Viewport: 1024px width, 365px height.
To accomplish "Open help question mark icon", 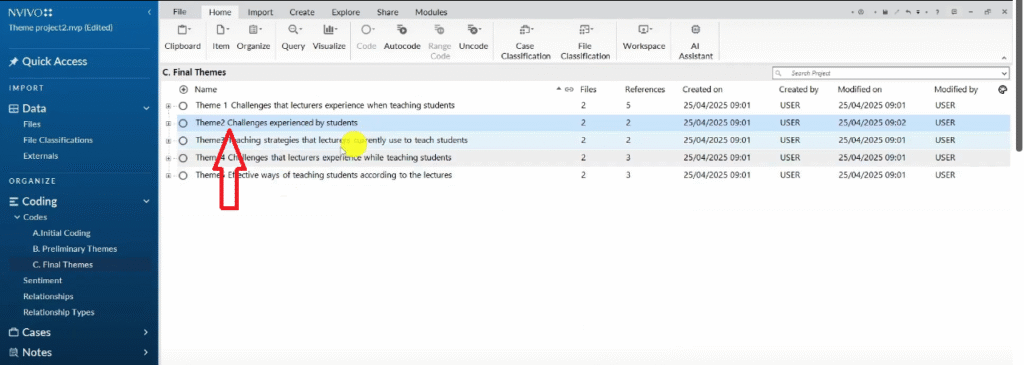I will 937,12.
